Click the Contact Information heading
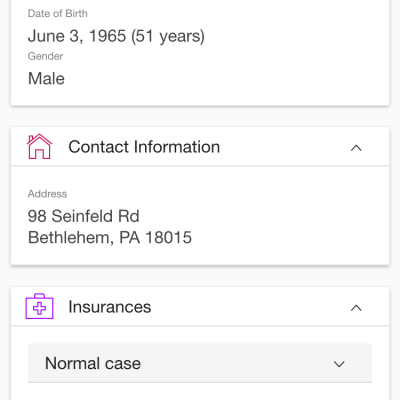Screen dimensions: 400x400 click(x=144, y=147)
